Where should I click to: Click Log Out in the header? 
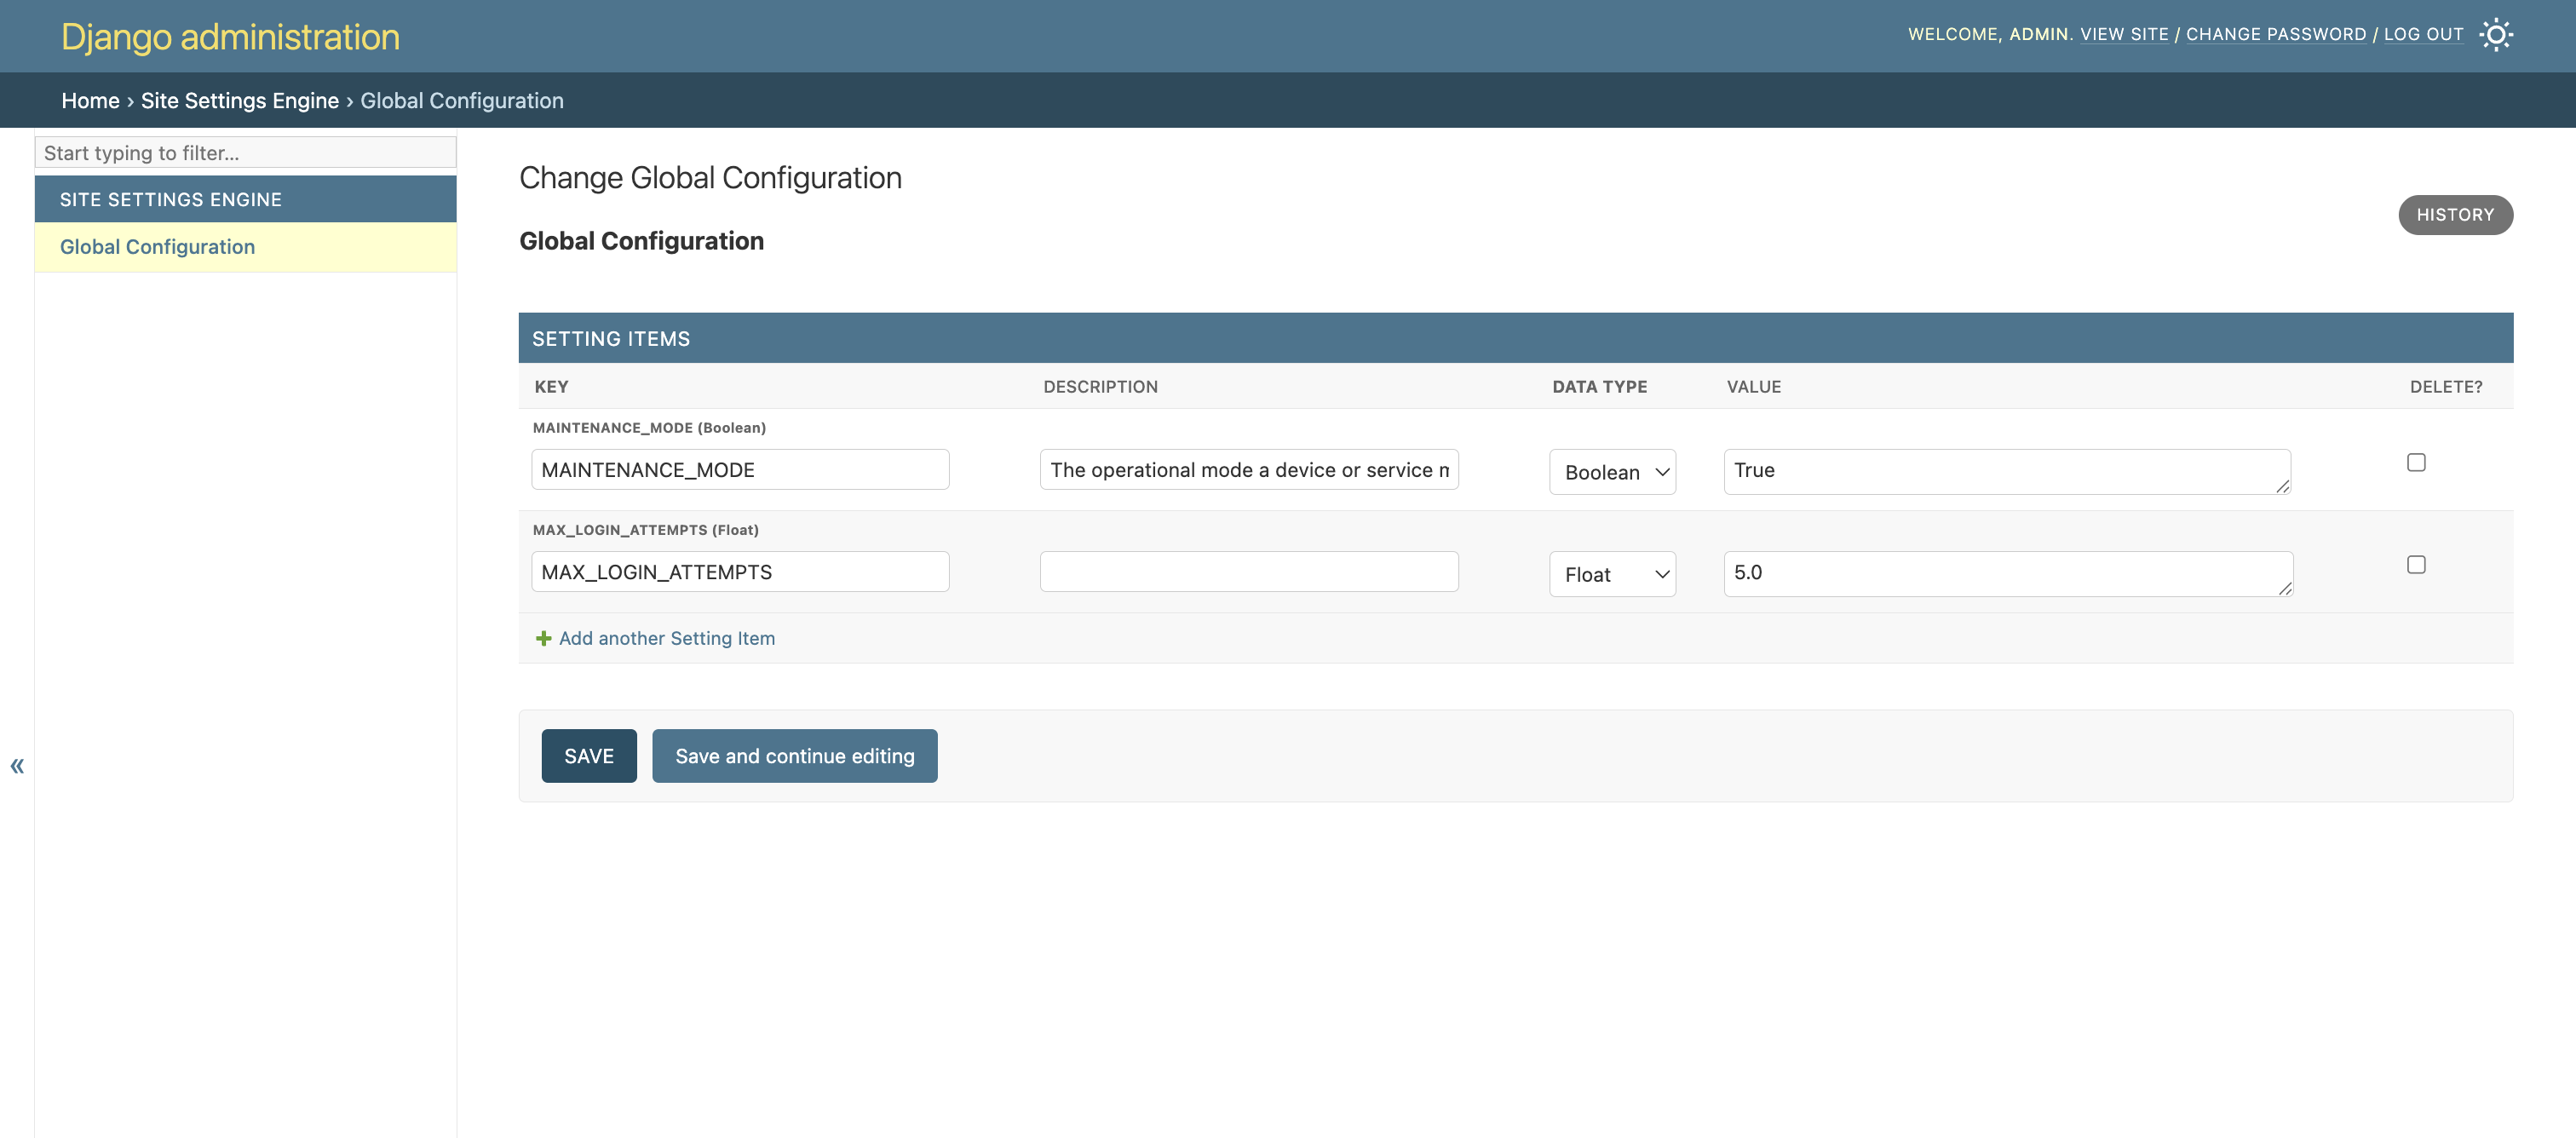tap(2423, 34)
